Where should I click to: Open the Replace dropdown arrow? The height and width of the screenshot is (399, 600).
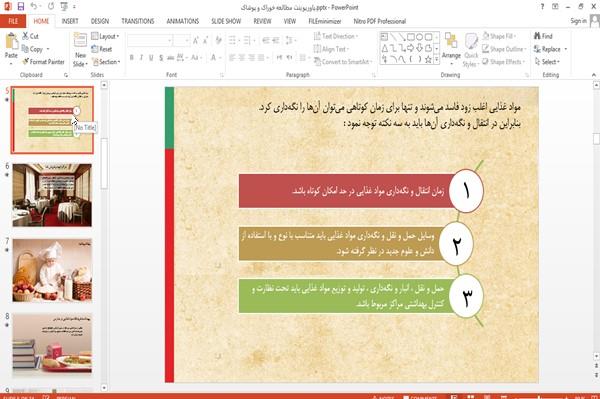(566, 49)
